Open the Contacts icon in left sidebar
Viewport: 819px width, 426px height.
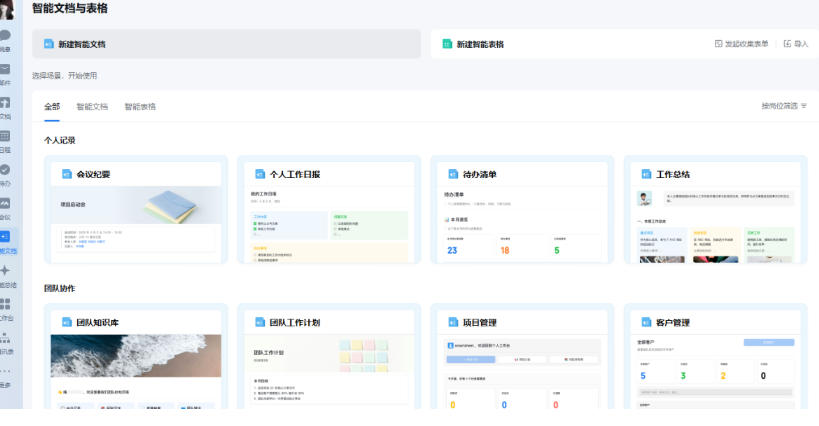5,337
